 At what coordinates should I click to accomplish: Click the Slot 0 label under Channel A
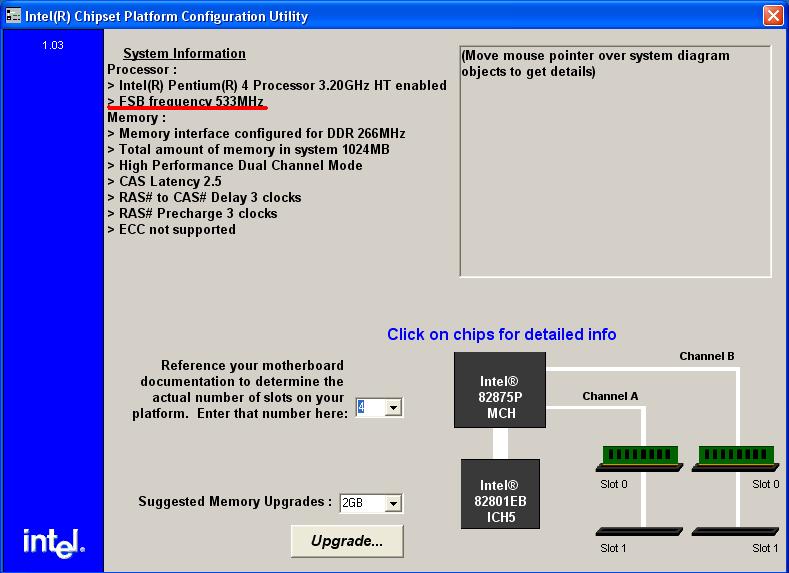click(613, 484)
